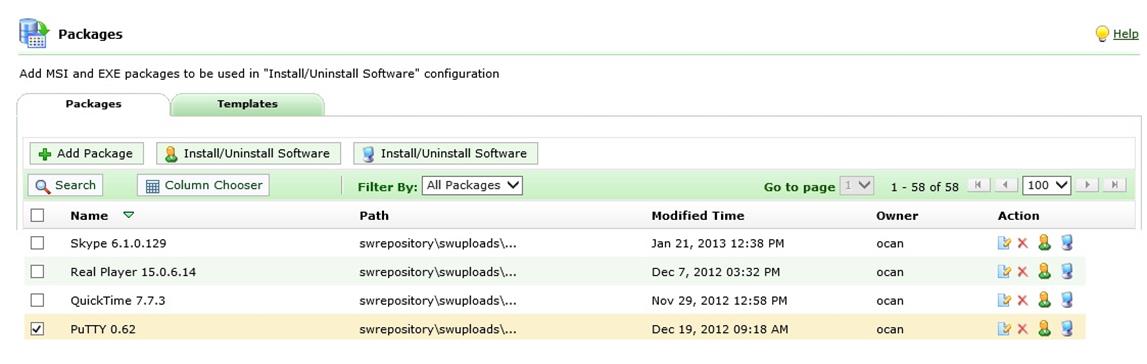The height and width of the screenshot is (364, 1147).
Task: Open the Go to page dropdown
Action: click(857, 186)
